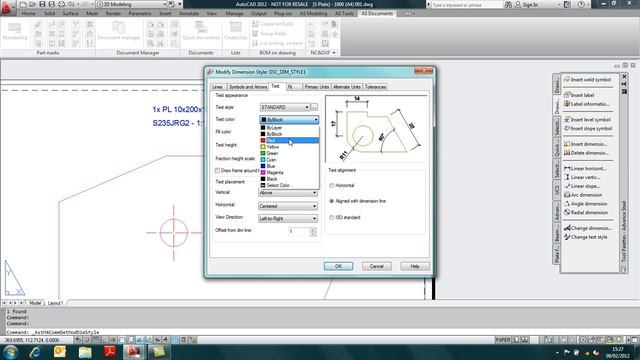Choose Delete dimension tool in palette
Viewport: 640px width, 360px height.
[x=586, y=153]
